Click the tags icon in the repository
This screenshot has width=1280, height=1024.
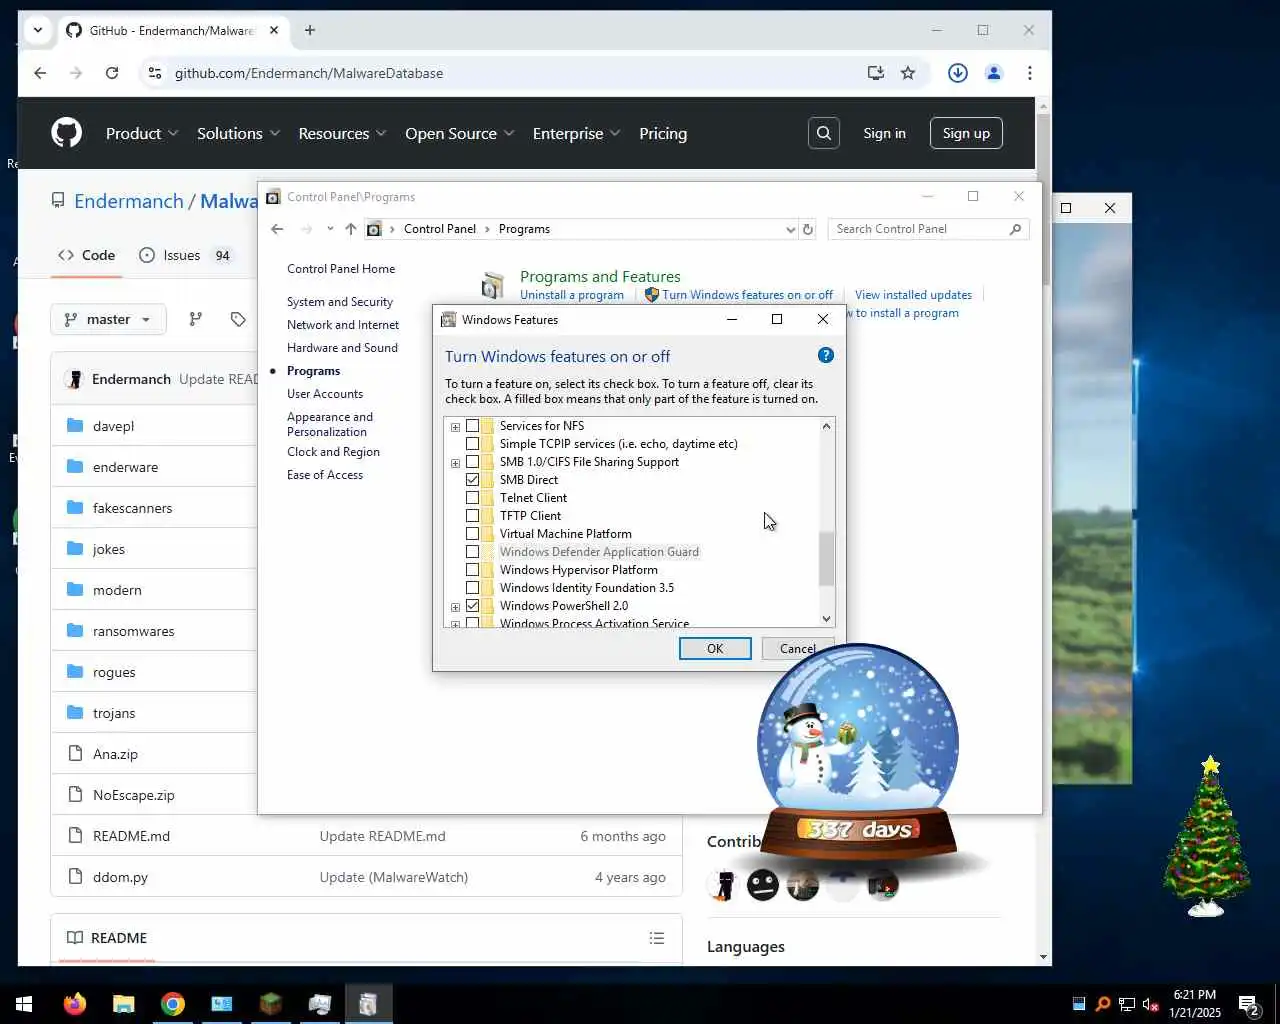tap(238, 319)
